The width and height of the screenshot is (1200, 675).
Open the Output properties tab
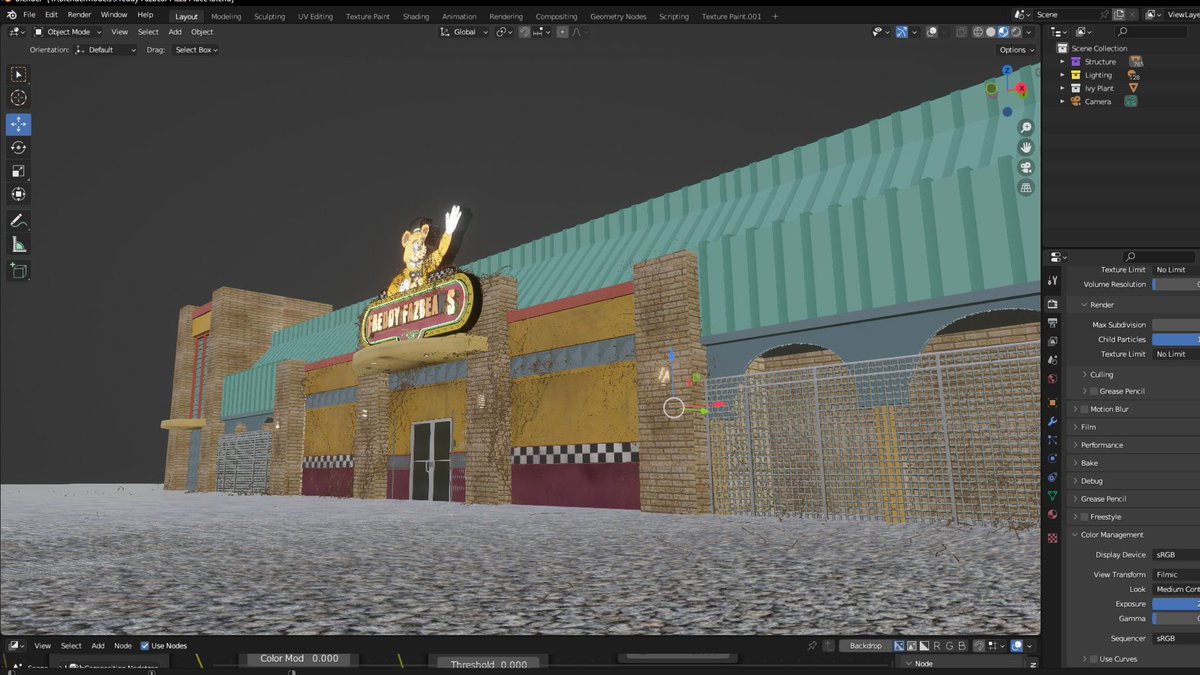[x=1052, y=323]
